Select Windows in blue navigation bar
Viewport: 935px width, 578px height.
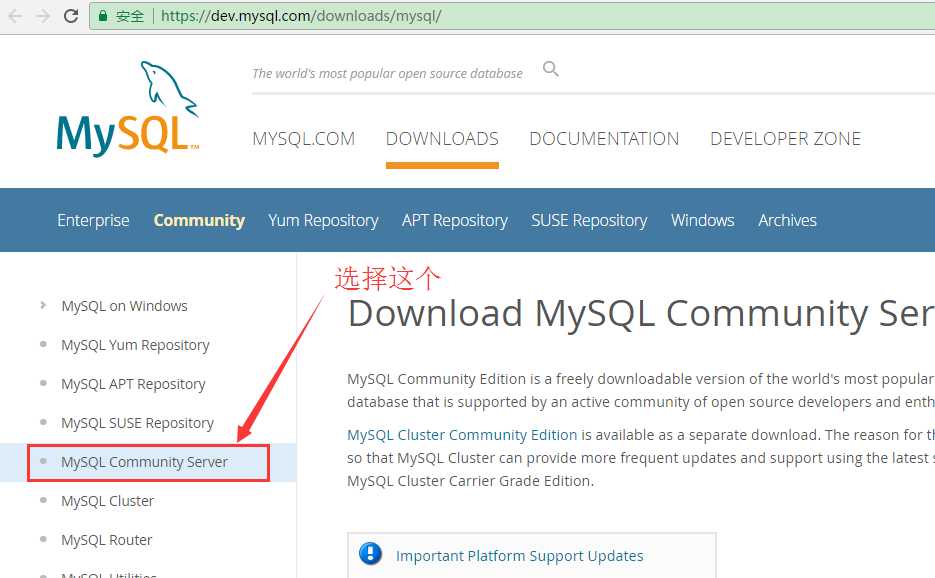click(702, 220)
